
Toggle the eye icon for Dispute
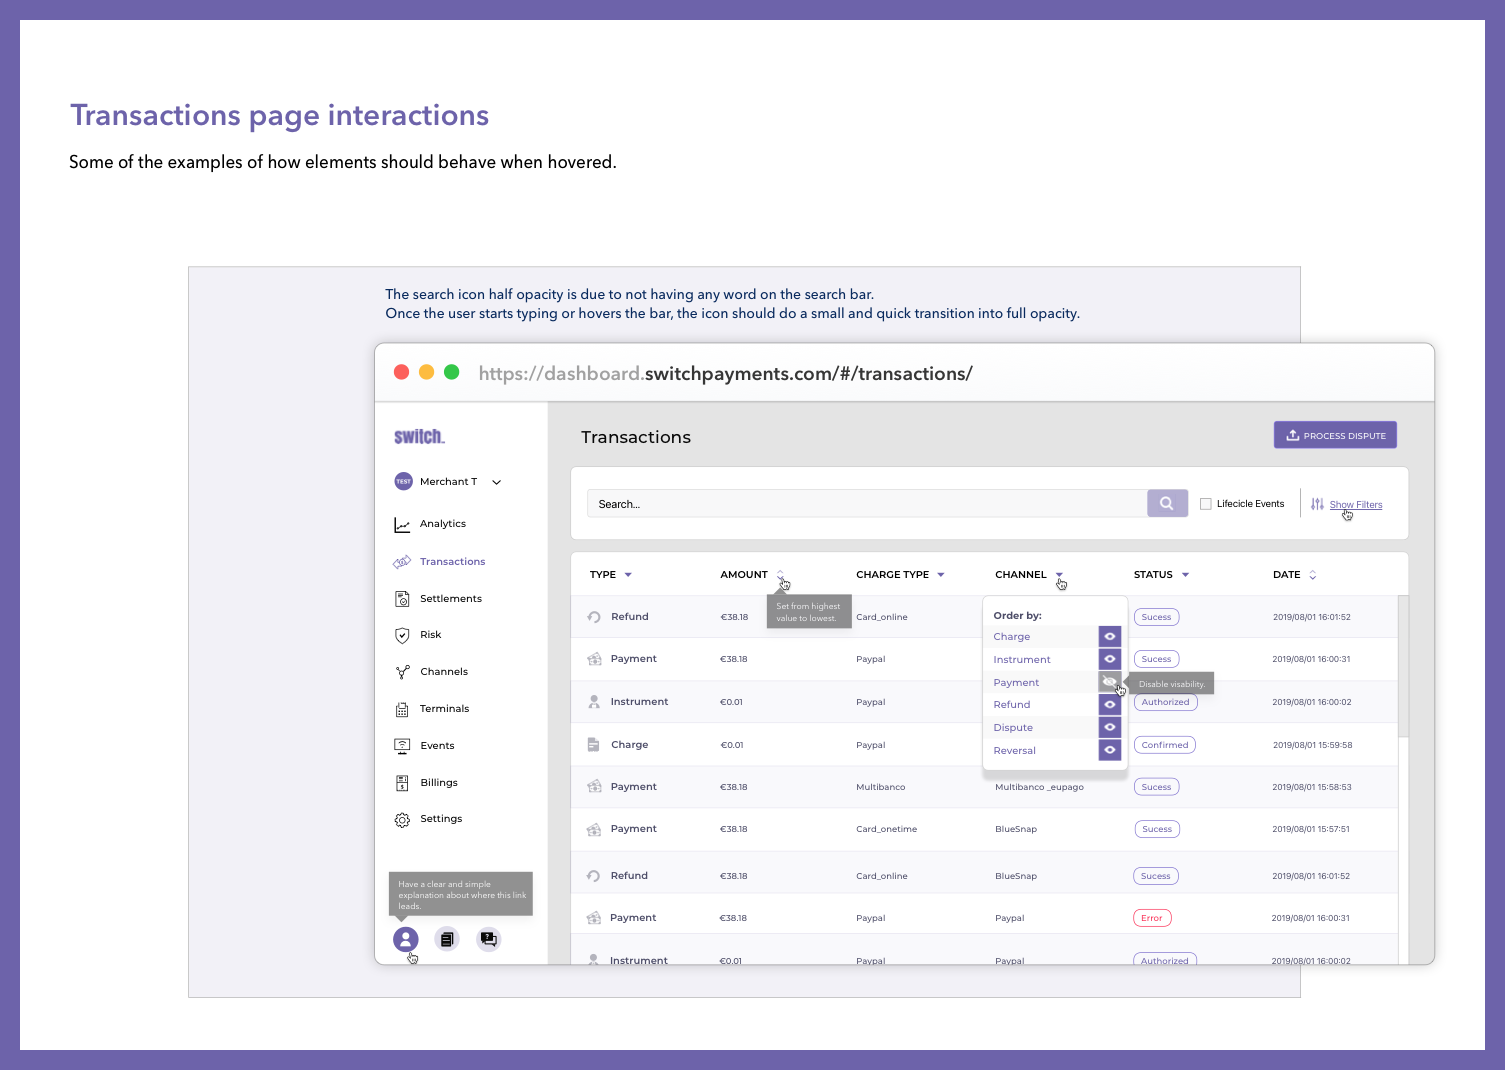pos(1110,727)
